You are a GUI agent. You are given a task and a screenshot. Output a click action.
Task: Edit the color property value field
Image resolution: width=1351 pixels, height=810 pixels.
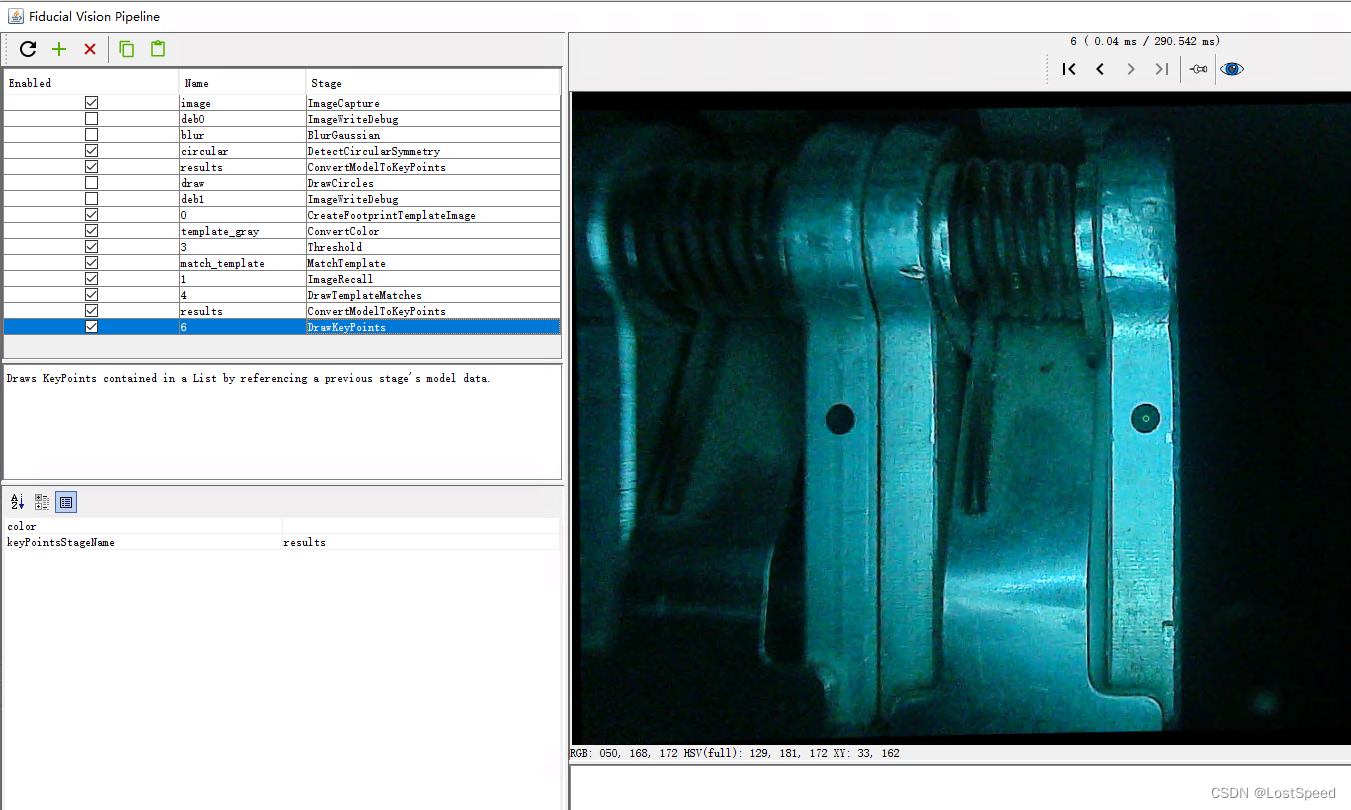click(x=421, y=526)
